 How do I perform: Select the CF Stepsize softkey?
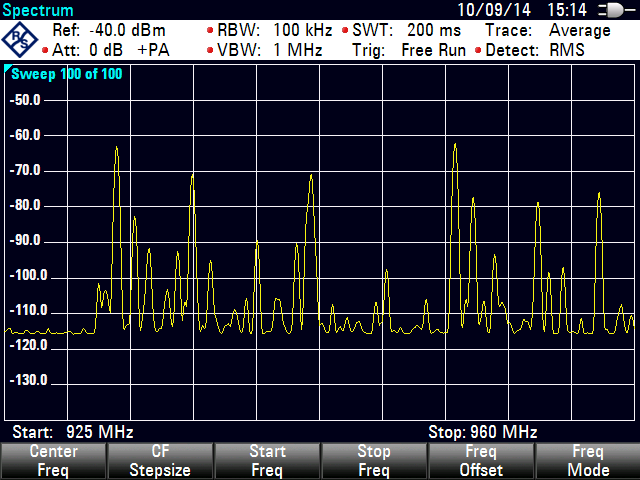point(160,461)
